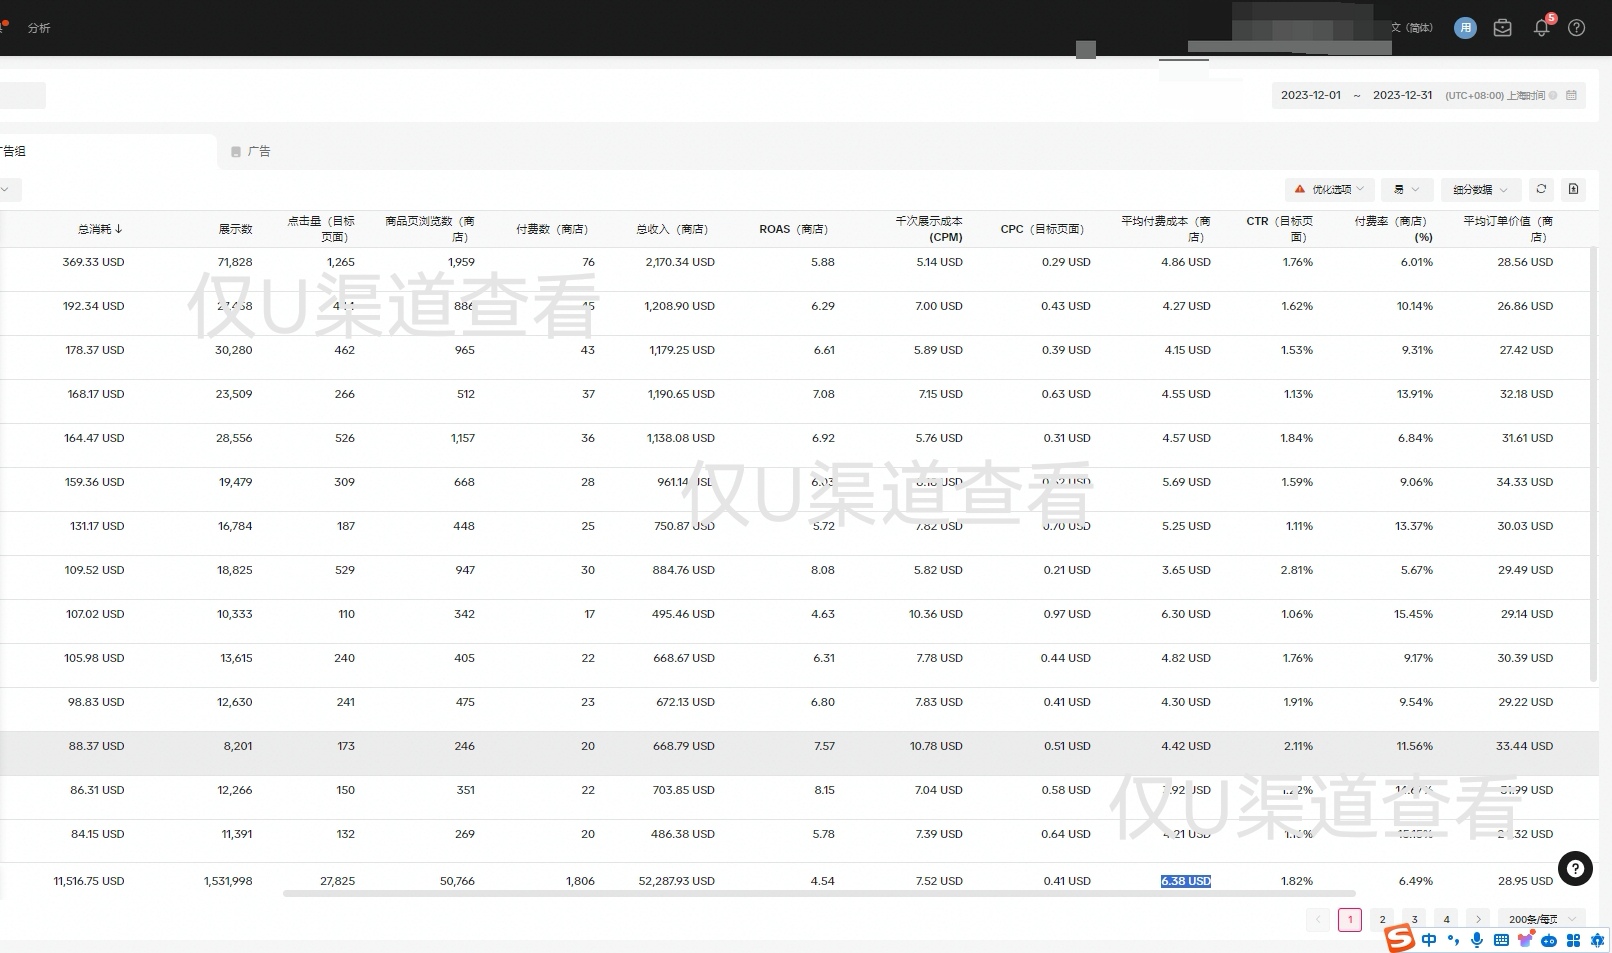1612x953 pixels.
Task: Click the refresh data icon
Action: point(1541,189)
